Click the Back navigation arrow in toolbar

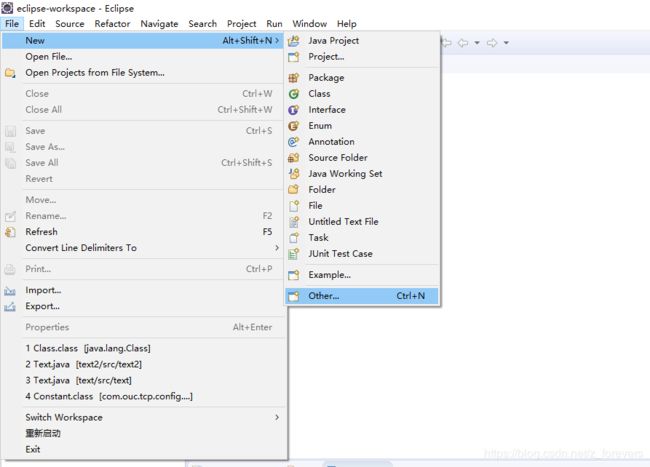click(463, 43)
